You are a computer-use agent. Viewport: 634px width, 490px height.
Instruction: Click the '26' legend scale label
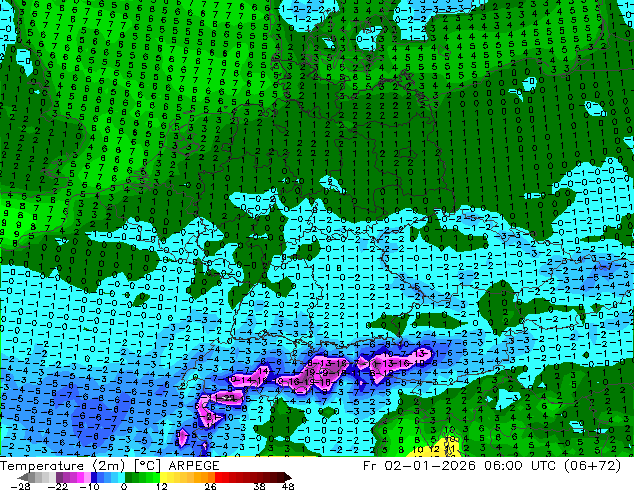tap(210, 486)
